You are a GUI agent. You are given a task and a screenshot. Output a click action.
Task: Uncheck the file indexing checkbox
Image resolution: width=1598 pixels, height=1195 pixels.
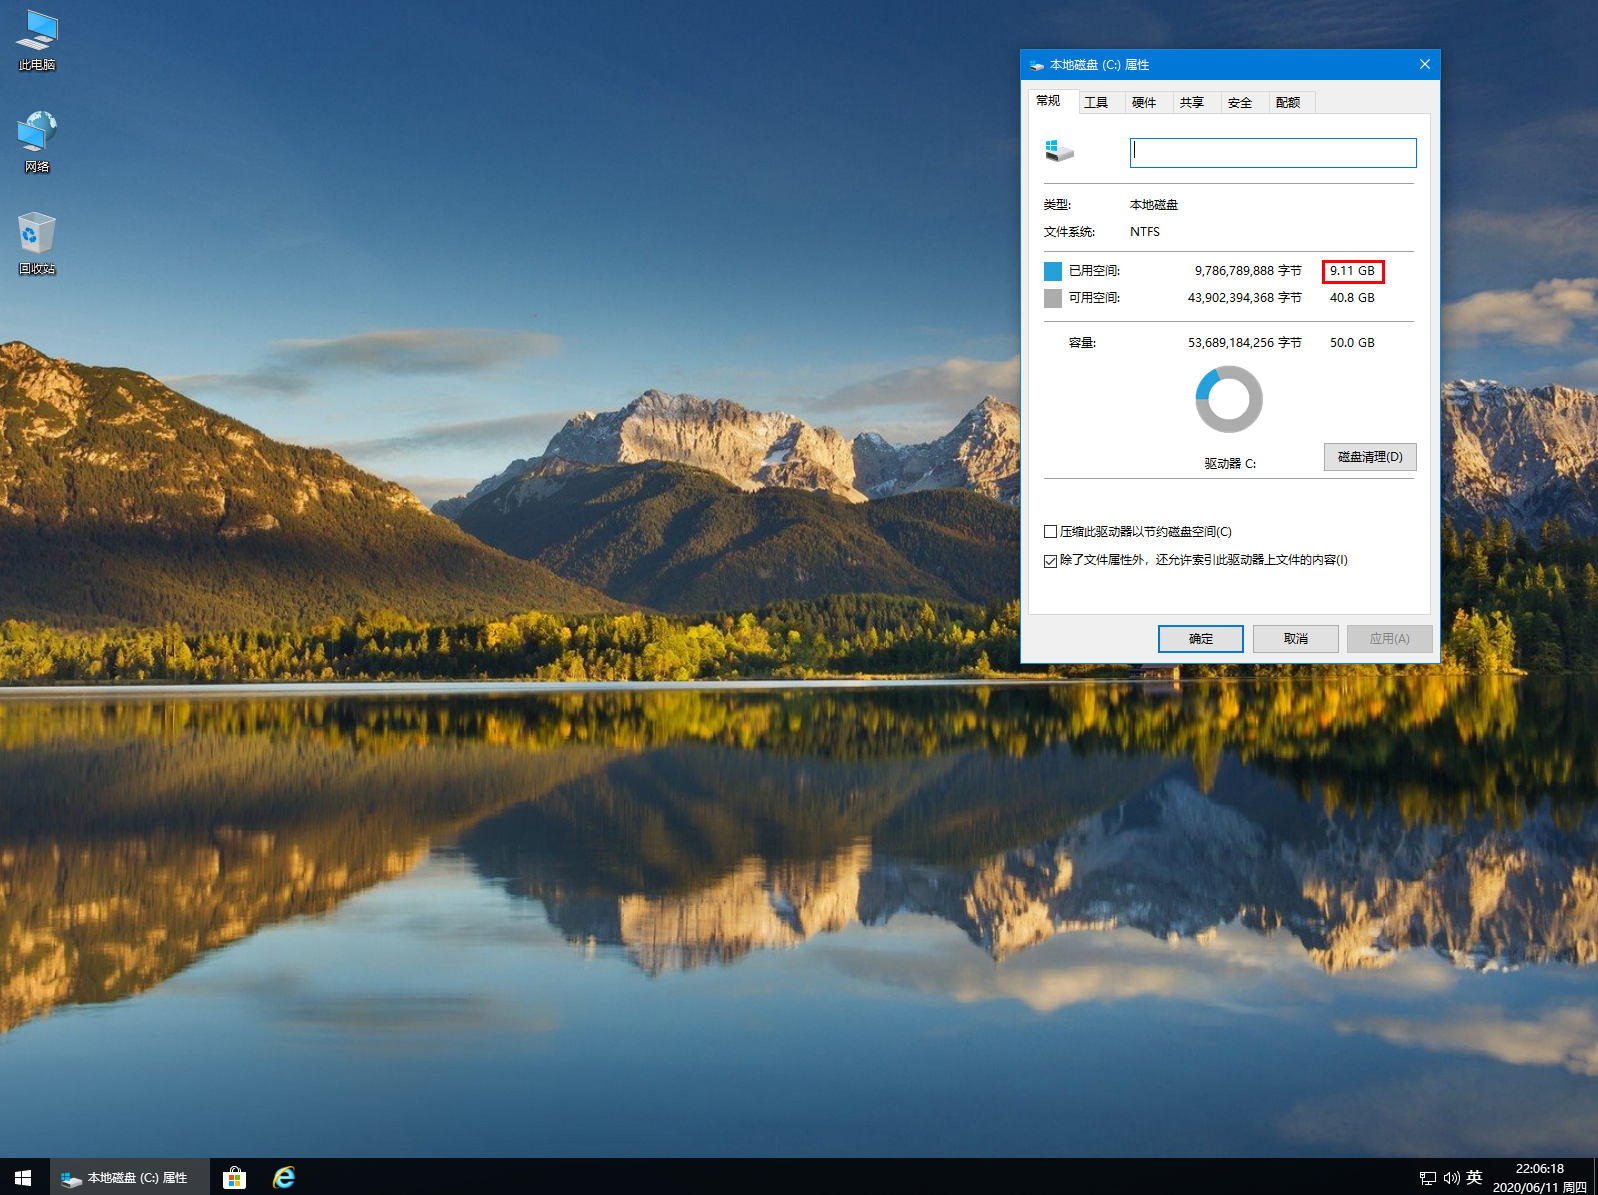(x=1050, y=561)
